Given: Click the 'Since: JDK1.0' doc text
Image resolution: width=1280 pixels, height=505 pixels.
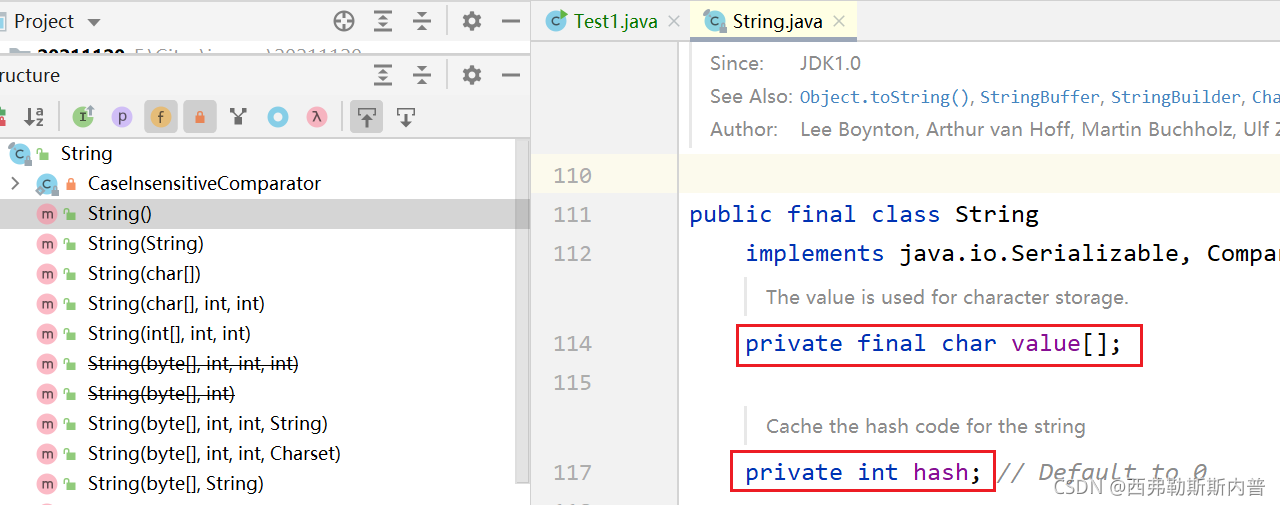Looking at the screenshot, I should (785, 63).
